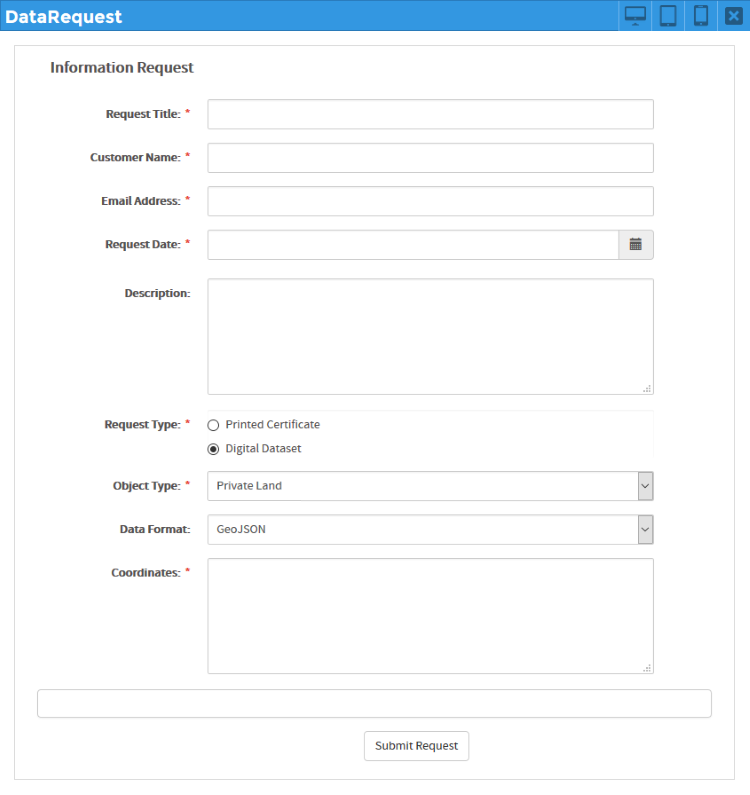The height and width of the screenshot is (795, 750).
Task: Switch to tablet preview icon
Action: [x=668, y=16]
